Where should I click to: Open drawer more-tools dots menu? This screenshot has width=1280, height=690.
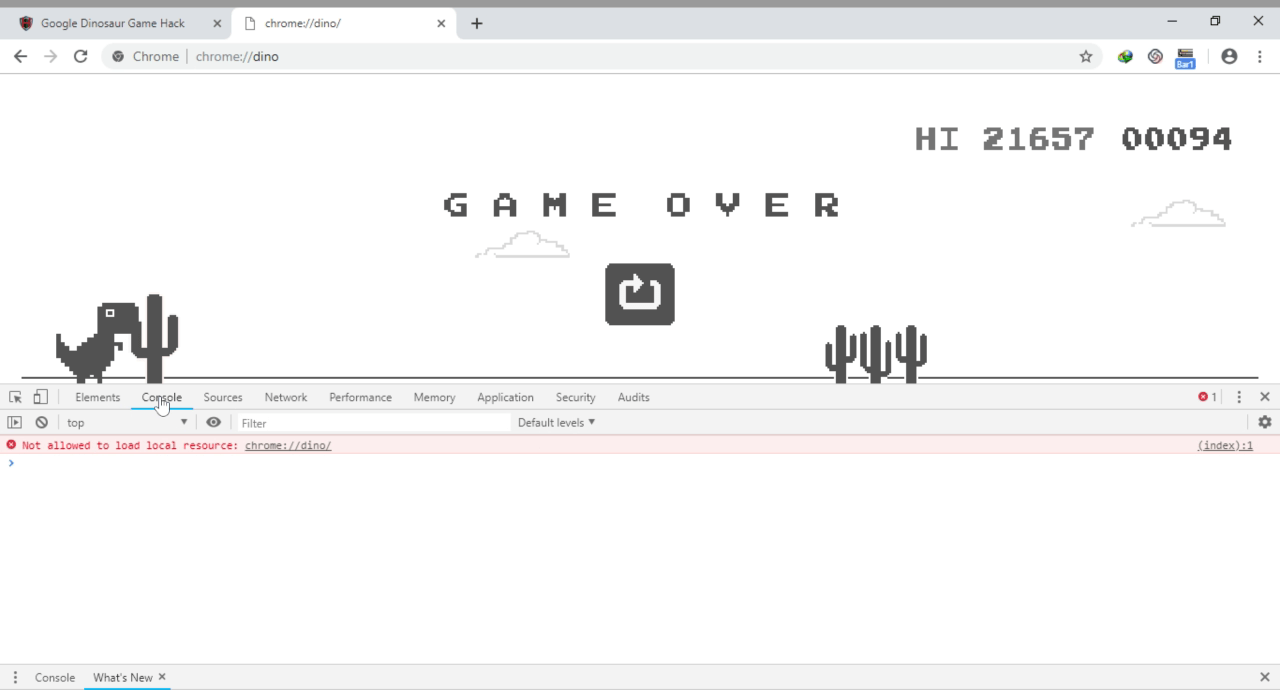tap(14, 677)
